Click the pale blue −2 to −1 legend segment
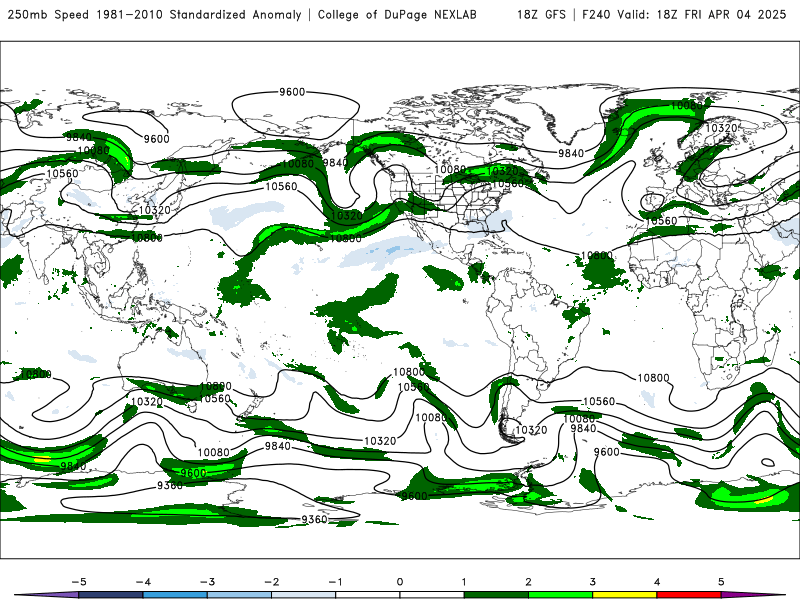The width and height of the screenshot is (800, 600). (x=304, y=595)
